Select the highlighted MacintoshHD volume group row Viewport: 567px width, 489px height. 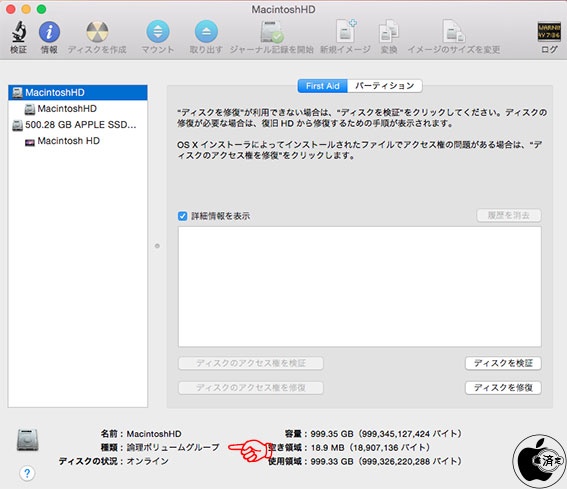[x=78, y=93]
